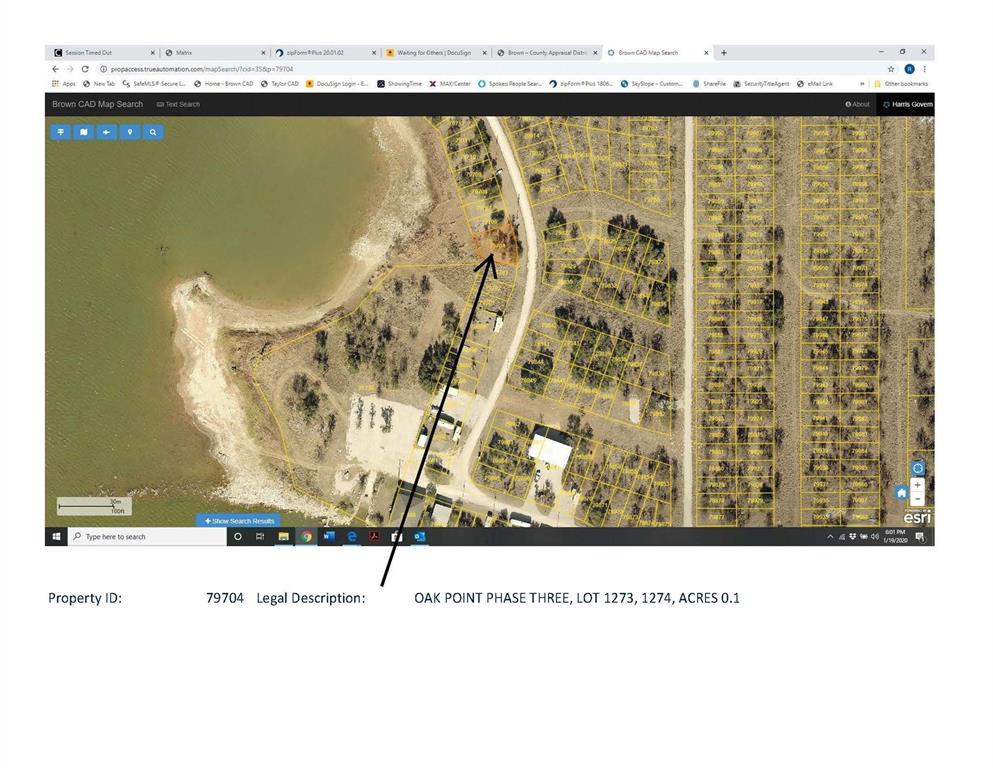
Task: Open the ShareFile bookmark
Action: [x=709, y=84]
